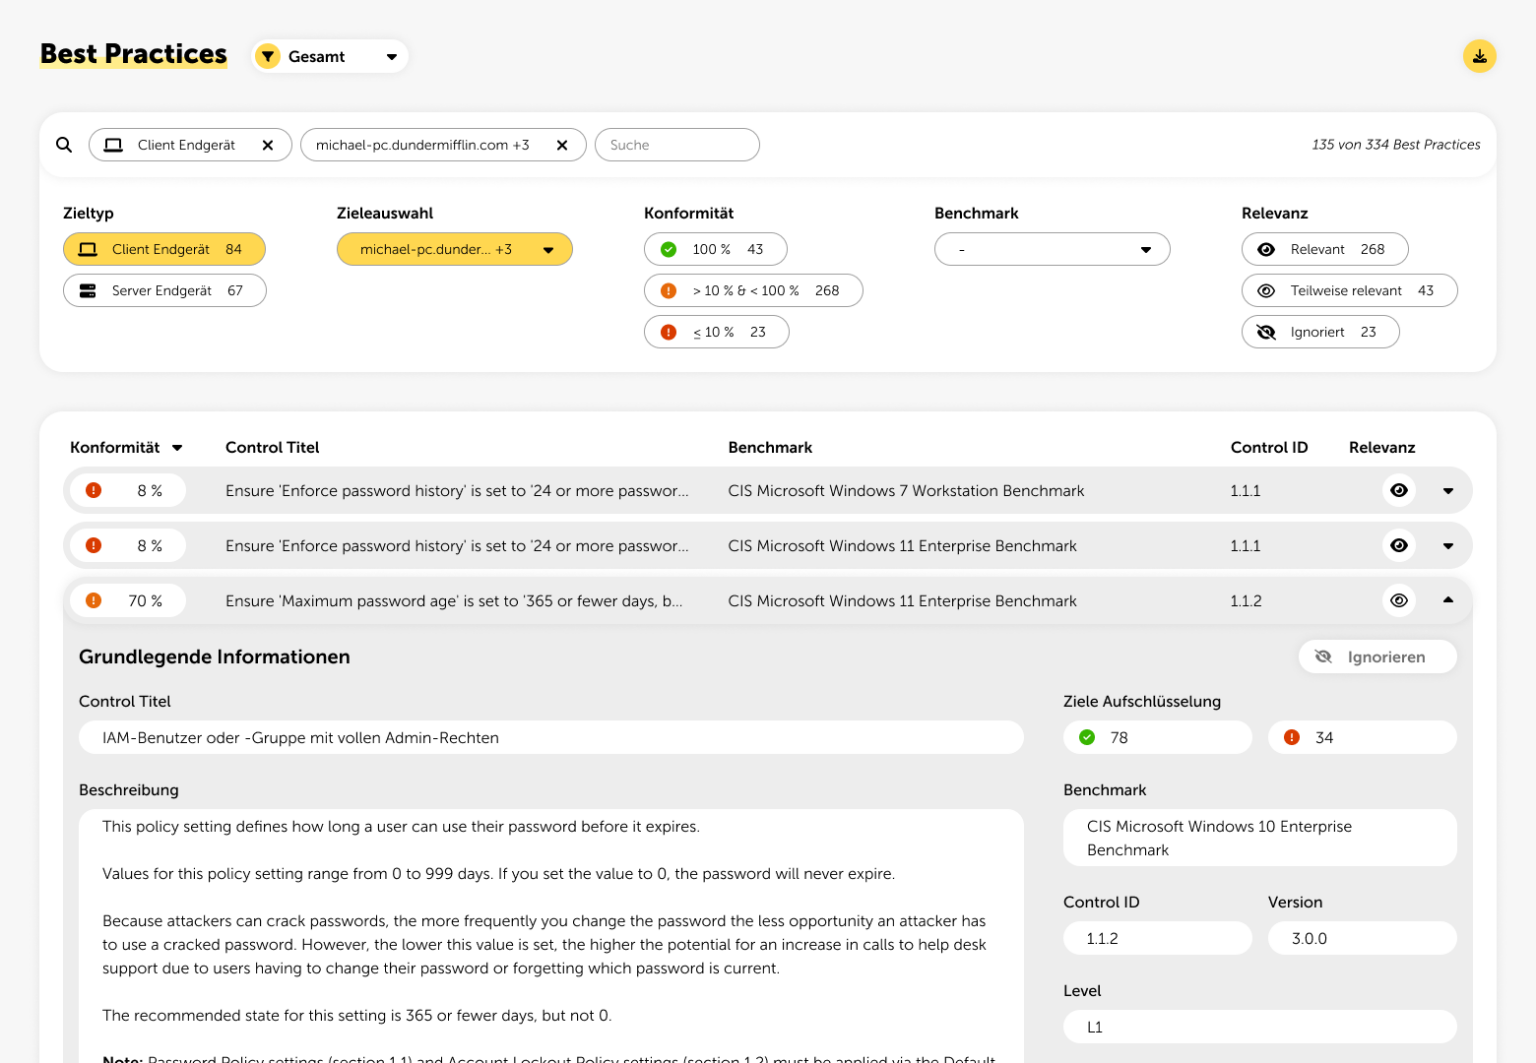Screen dimensions: 1536x1063
Task: Toggle relevance eye for Maximum password age row
Action: (1399, 600)
